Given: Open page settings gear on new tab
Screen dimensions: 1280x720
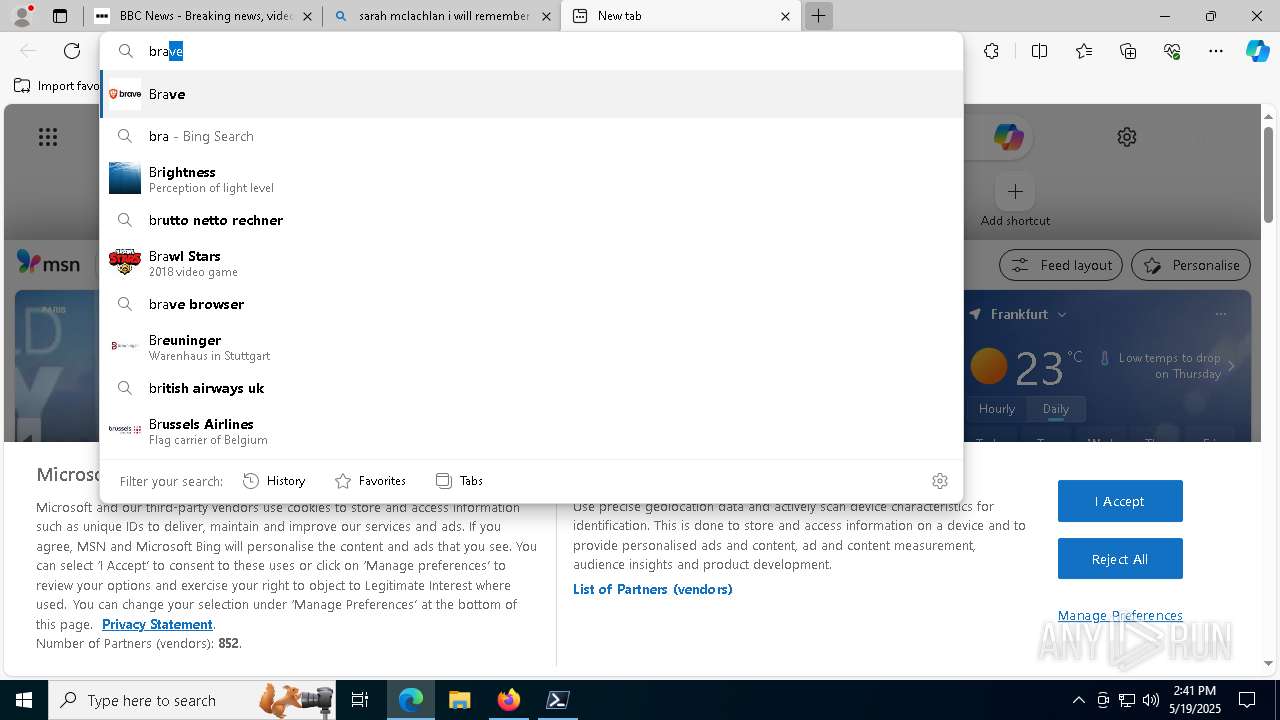Looking at the screenshot, I should pyautogui.click(x=1127, y=137).
